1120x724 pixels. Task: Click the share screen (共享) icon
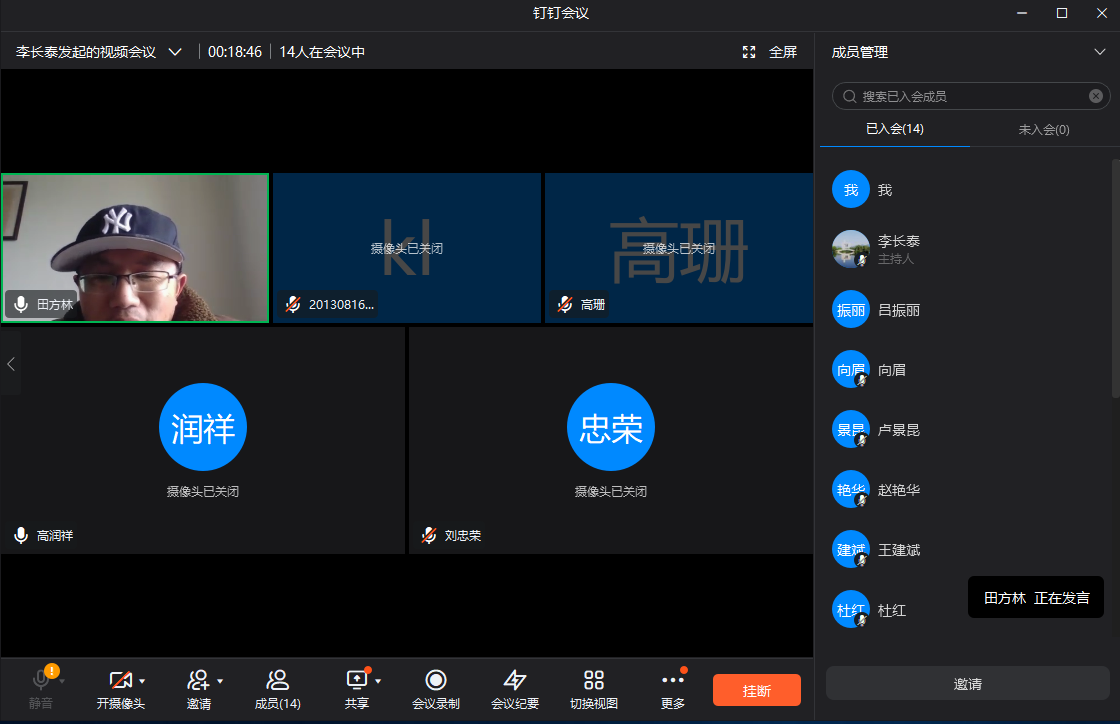[357, 681]
